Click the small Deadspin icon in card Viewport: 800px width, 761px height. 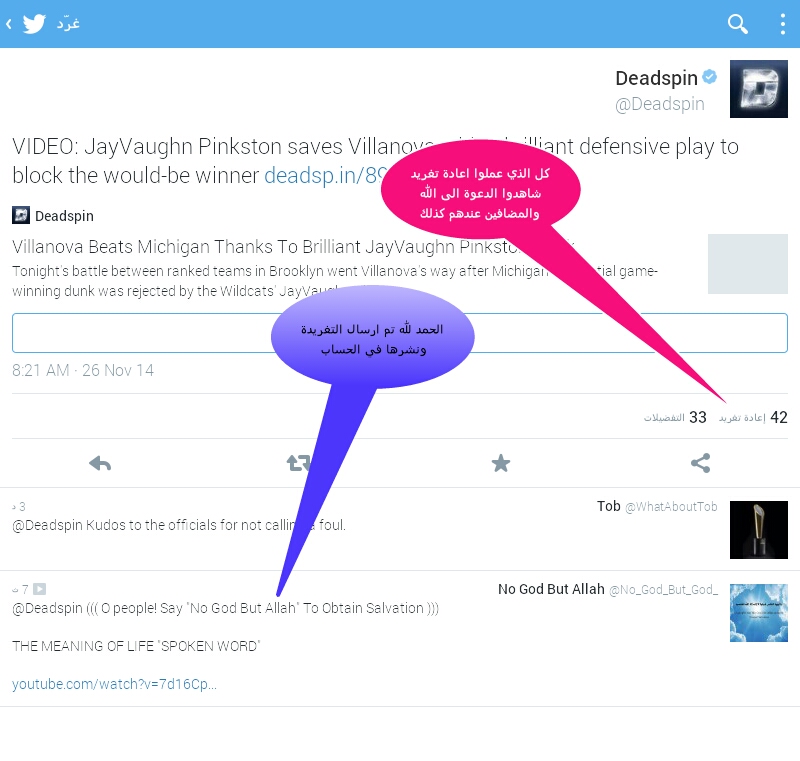coord(21,215)
